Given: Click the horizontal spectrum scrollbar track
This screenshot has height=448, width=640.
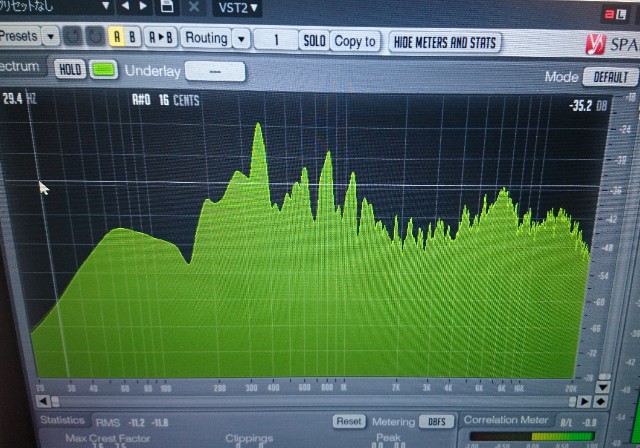Looking at the screenshot, I should coord(312,402).
